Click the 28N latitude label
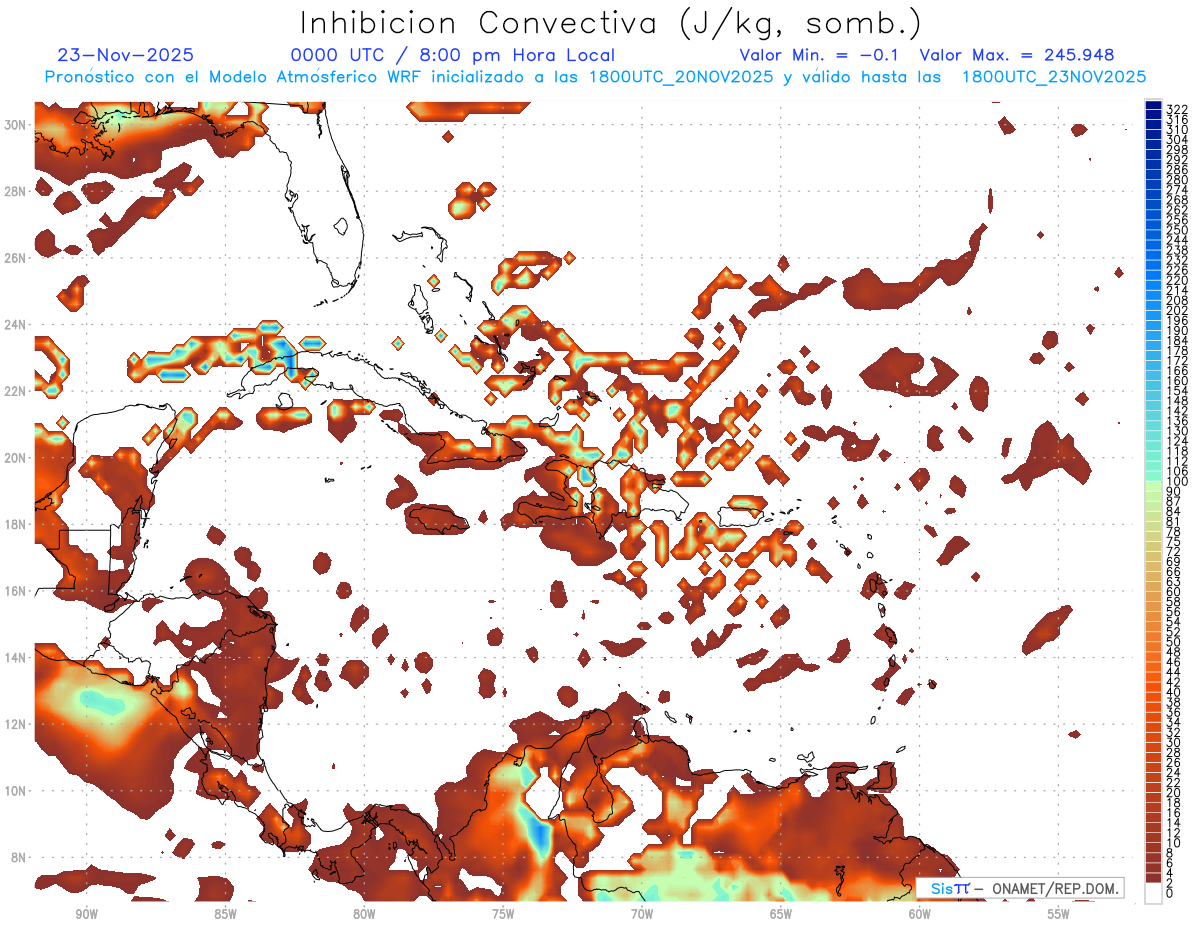Viewport: 1200px width, 927px height. [16, 191]
